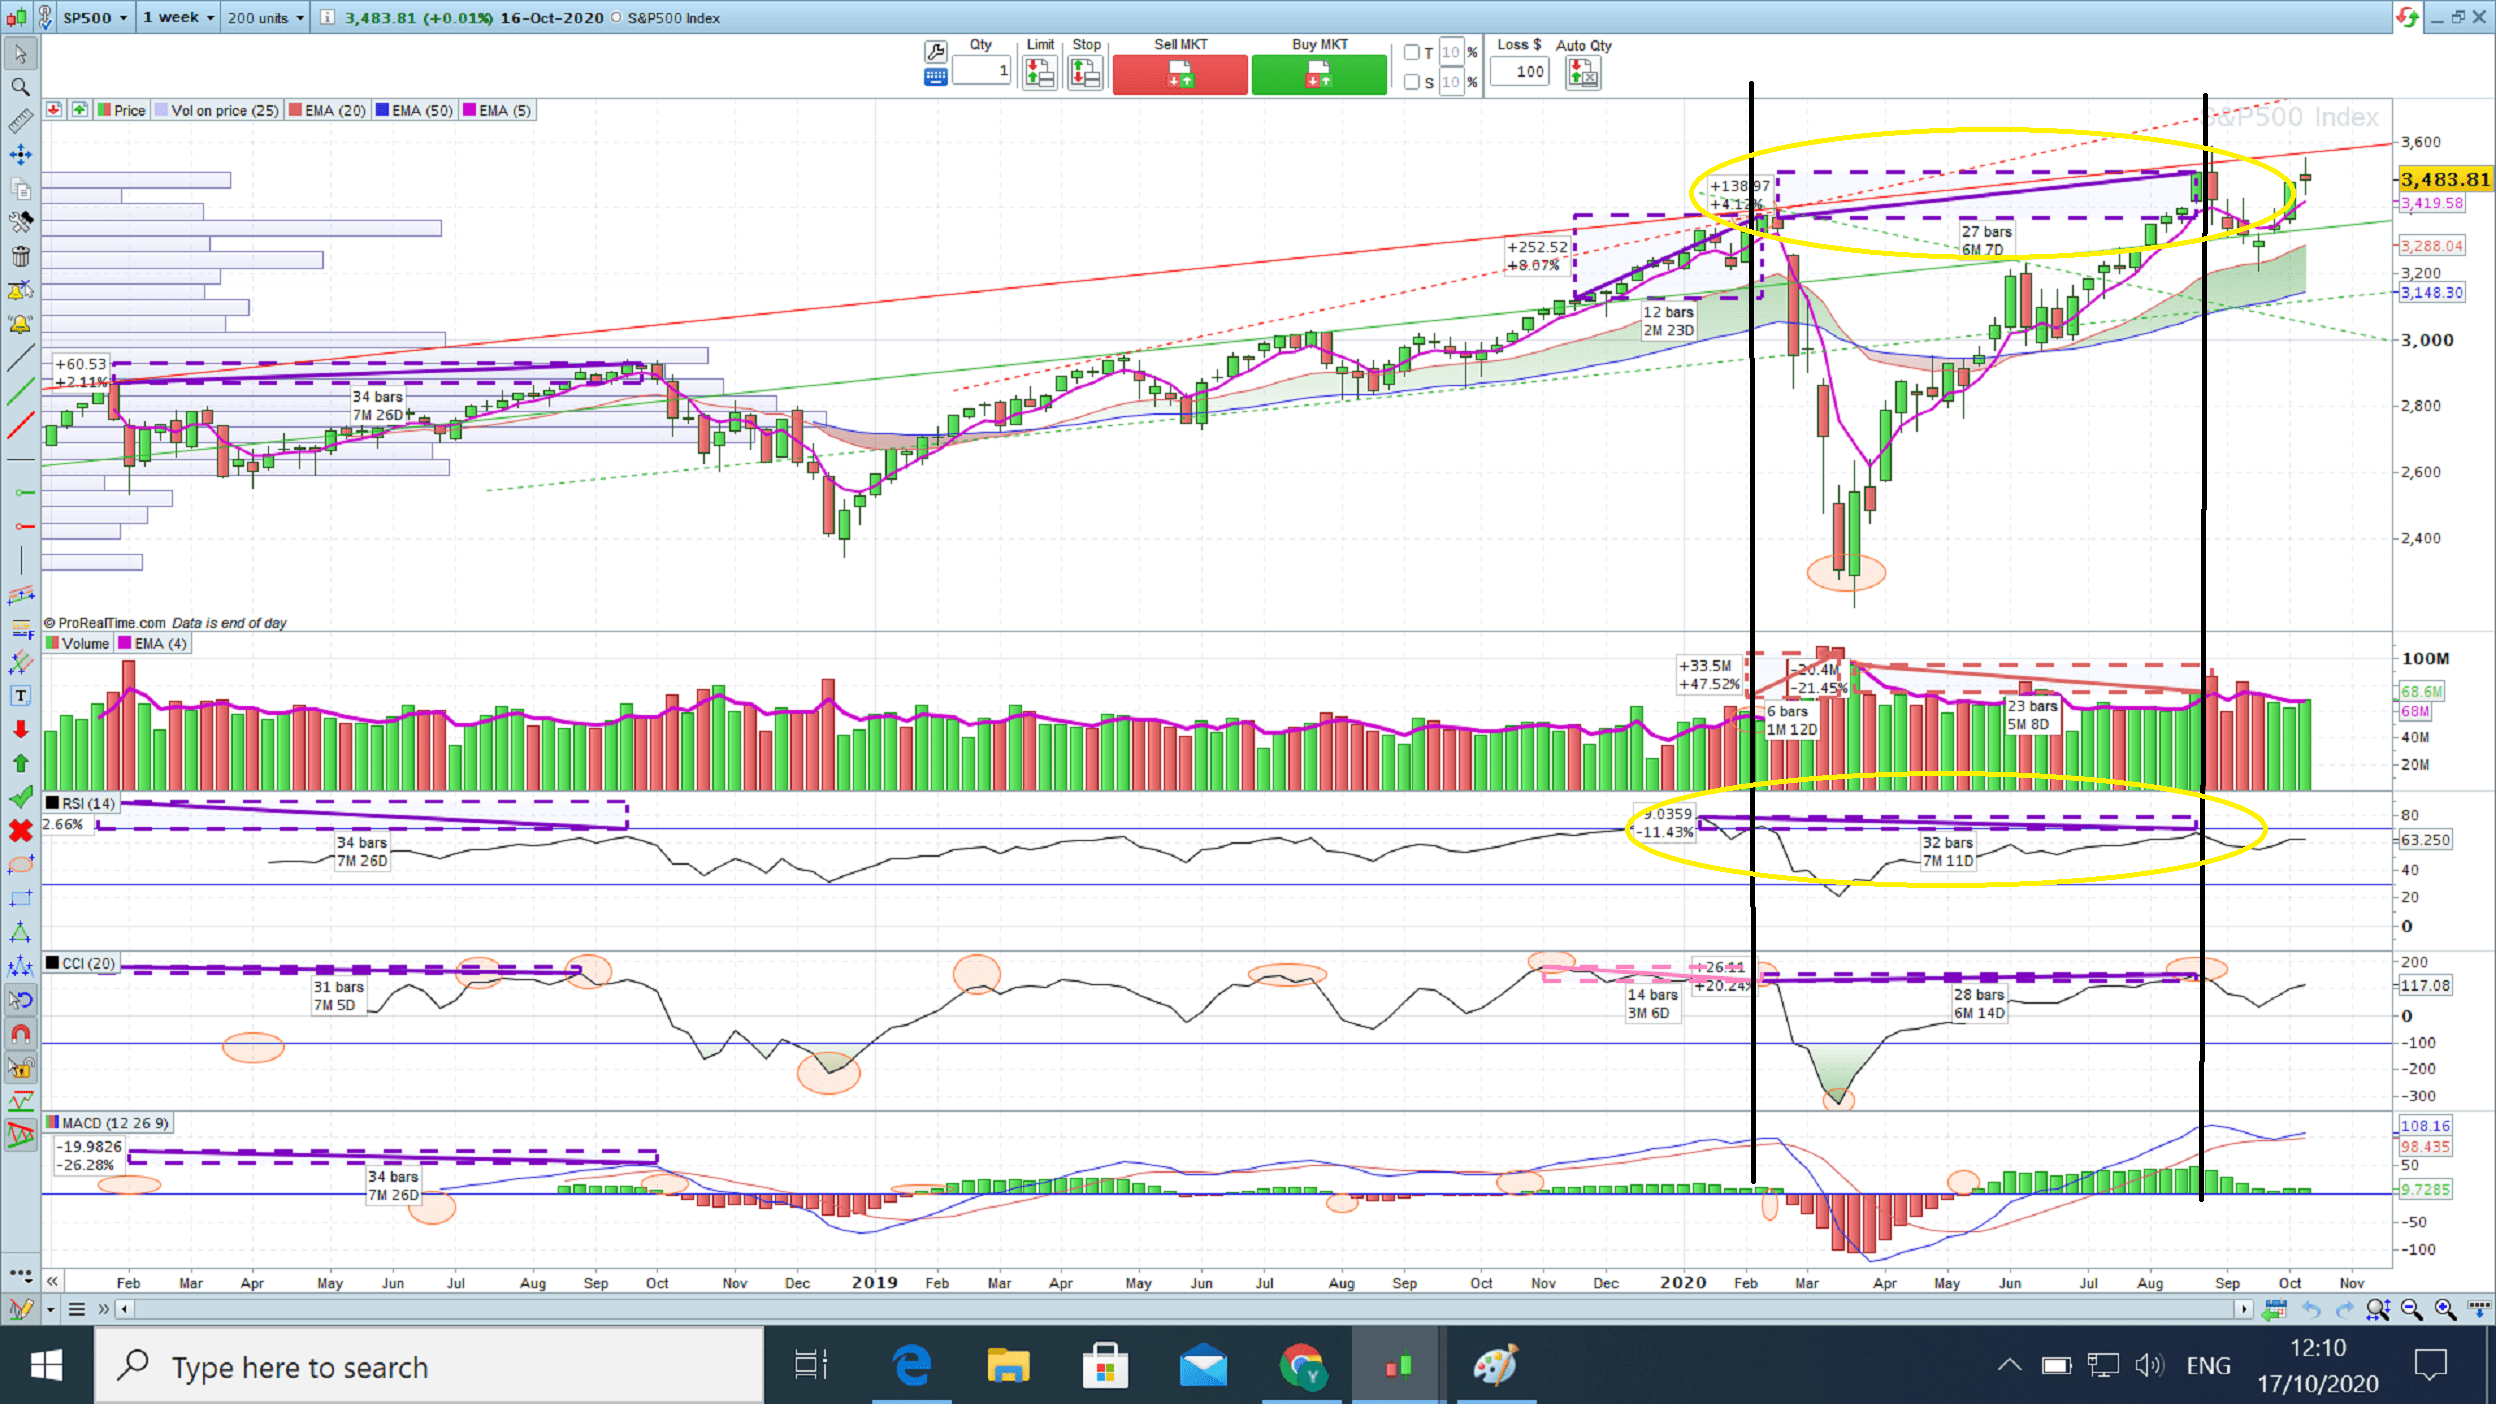Select the red line drawing tool
This screenshot has height=1404, width=2496.
click(20, 426)
